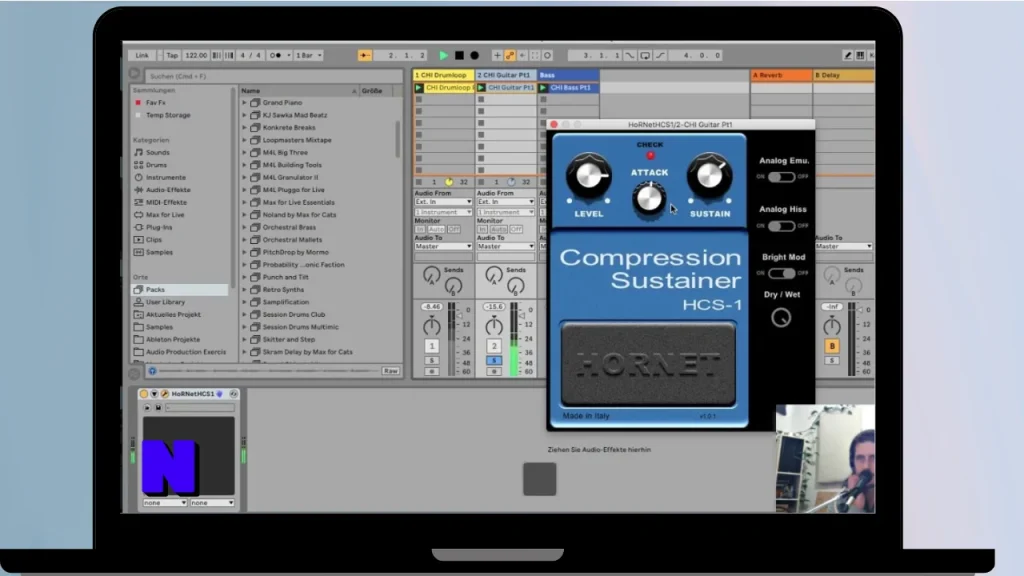Image resolution: width=1024 pixels, height=576 pixels.
Task: Toggle the Follow button in transport bar
Action: coord(364,56)
